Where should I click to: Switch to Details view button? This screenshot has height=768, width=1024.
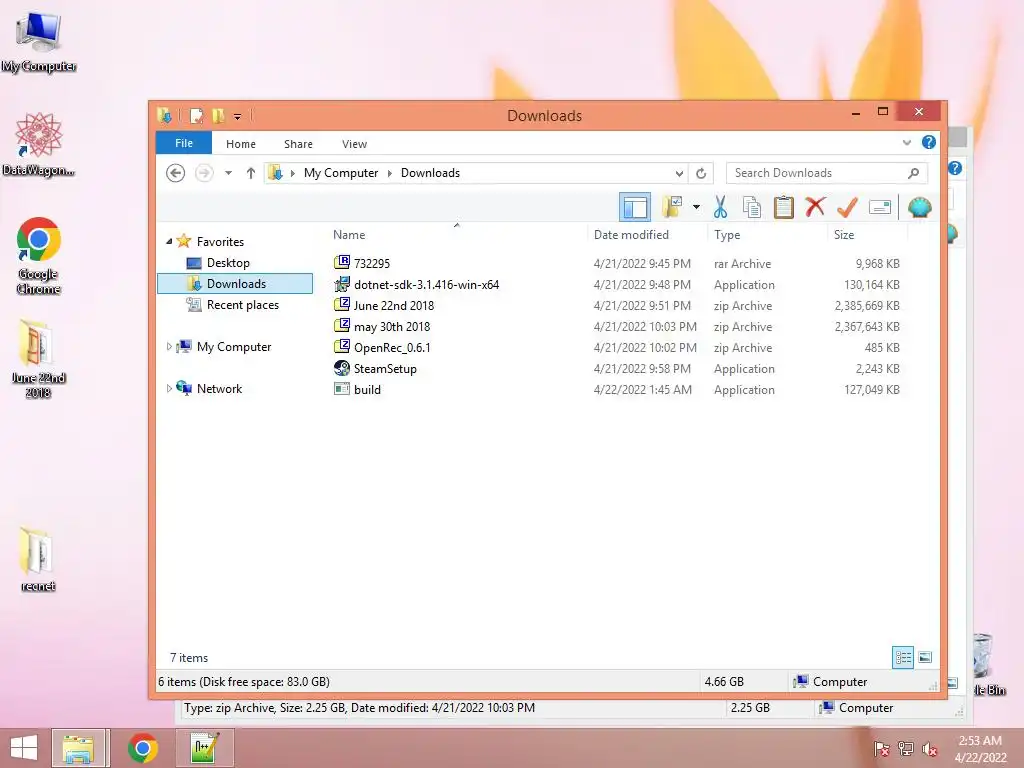903,658
